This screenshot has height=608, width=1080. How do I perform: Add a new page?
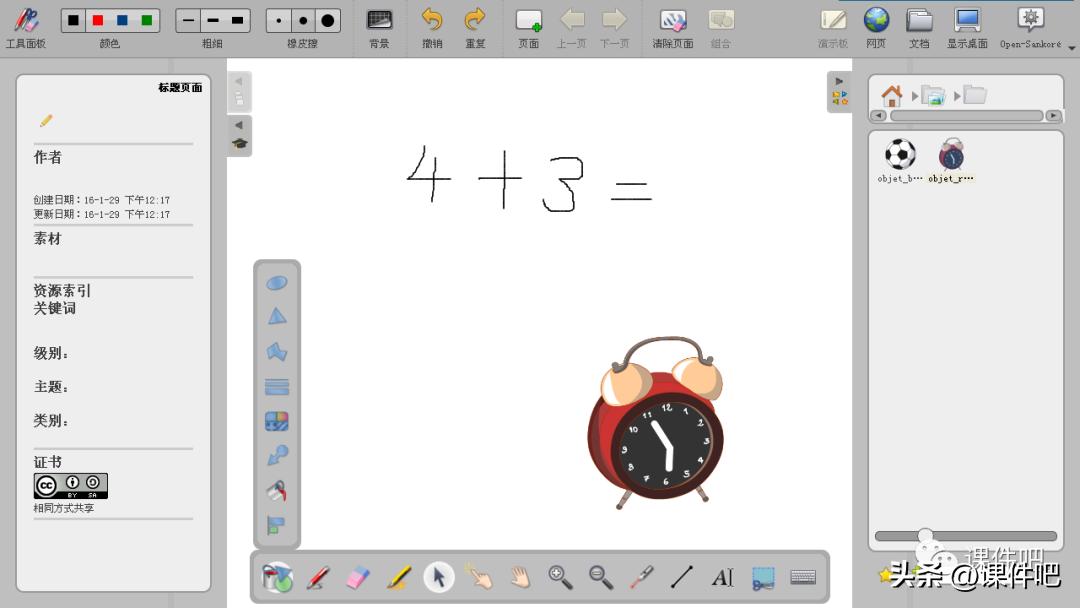pyautogui.click(x=528, y=20)
